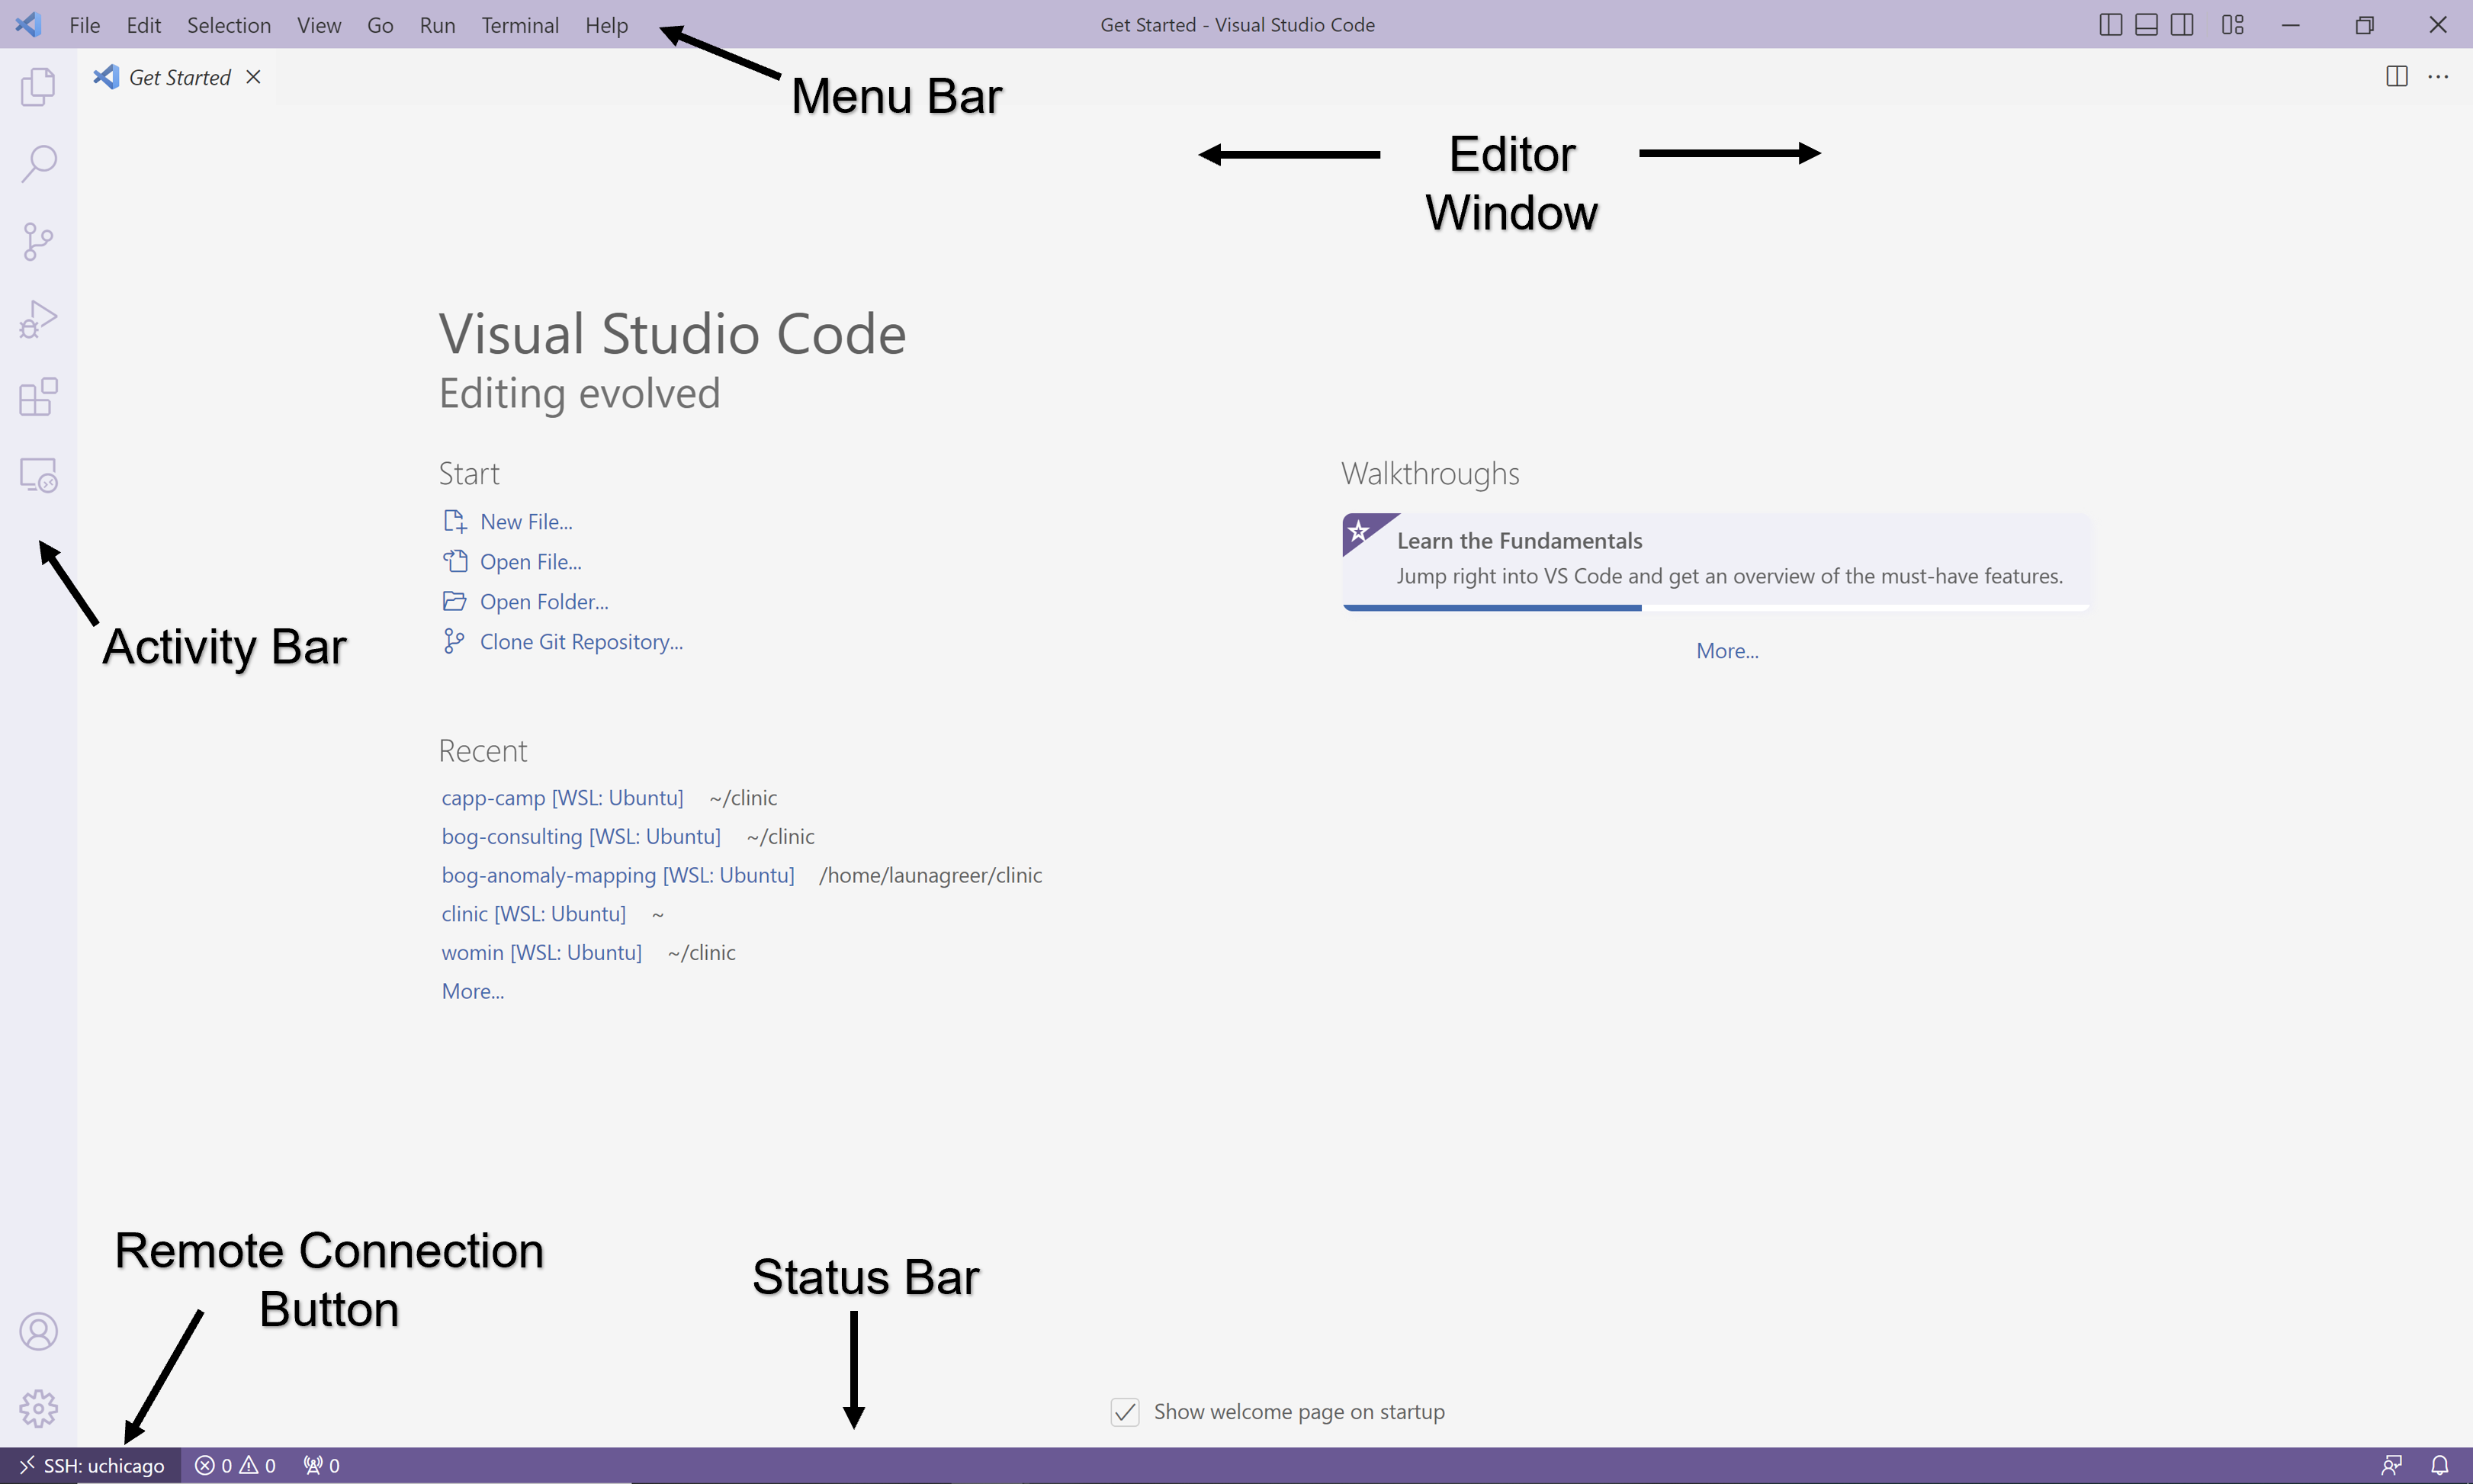Toggle the primary sidebar layout icon

2110,25
